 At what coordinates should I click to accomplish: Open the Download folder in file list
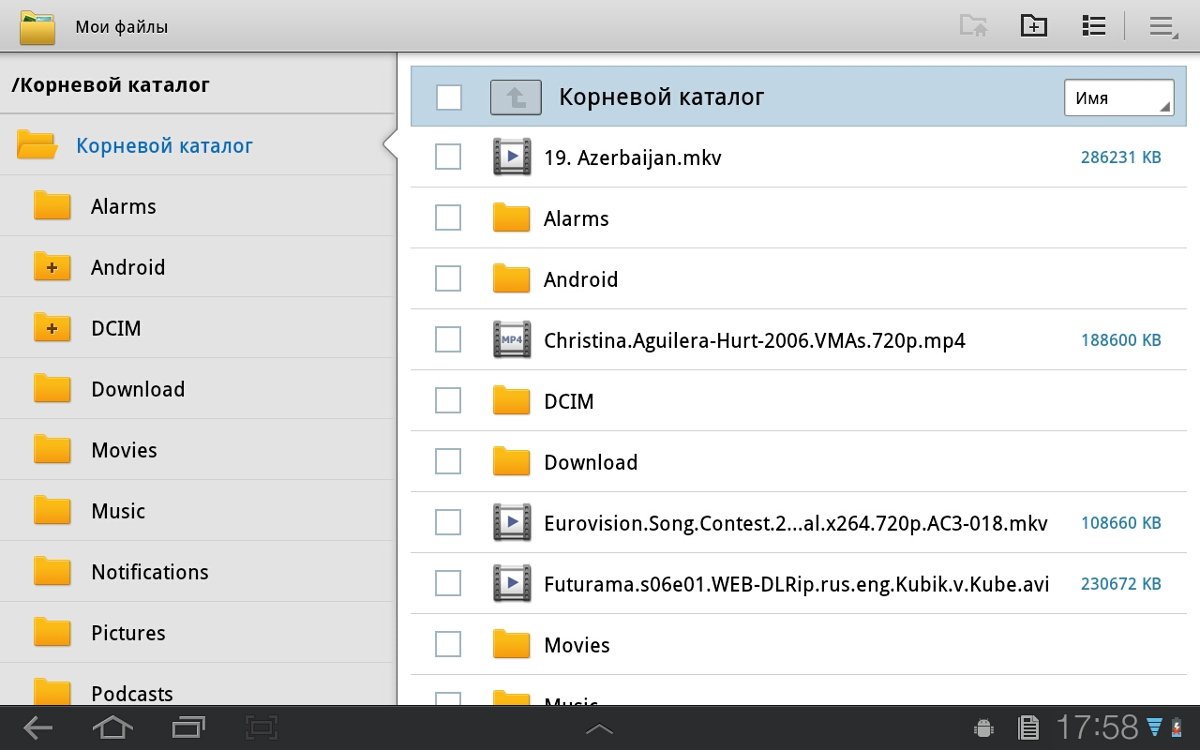click(590, 462)
